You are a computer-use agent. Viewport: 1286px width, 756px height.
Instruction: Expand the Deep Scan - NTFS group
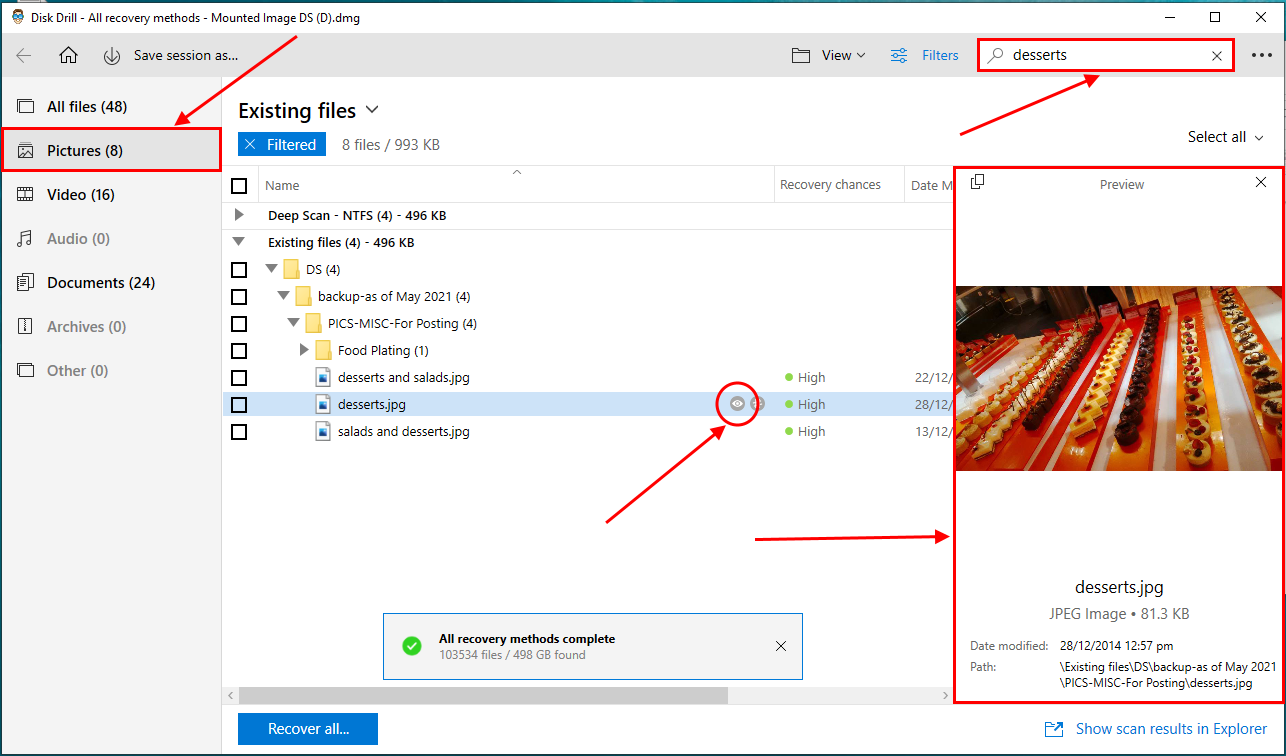[x=238, y=215]
